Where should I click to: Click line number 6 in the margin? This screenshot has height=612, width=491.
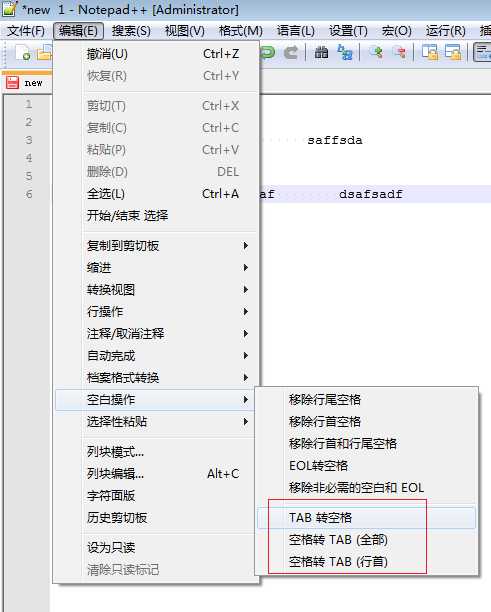(x=29, y=194)
